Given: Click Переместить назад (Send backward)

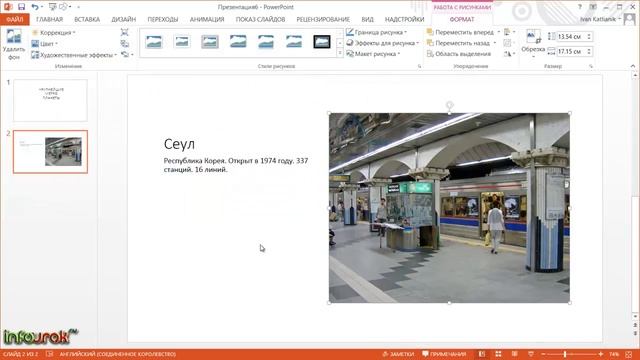Looking at the screenshot, I should (x=458, y=43).
